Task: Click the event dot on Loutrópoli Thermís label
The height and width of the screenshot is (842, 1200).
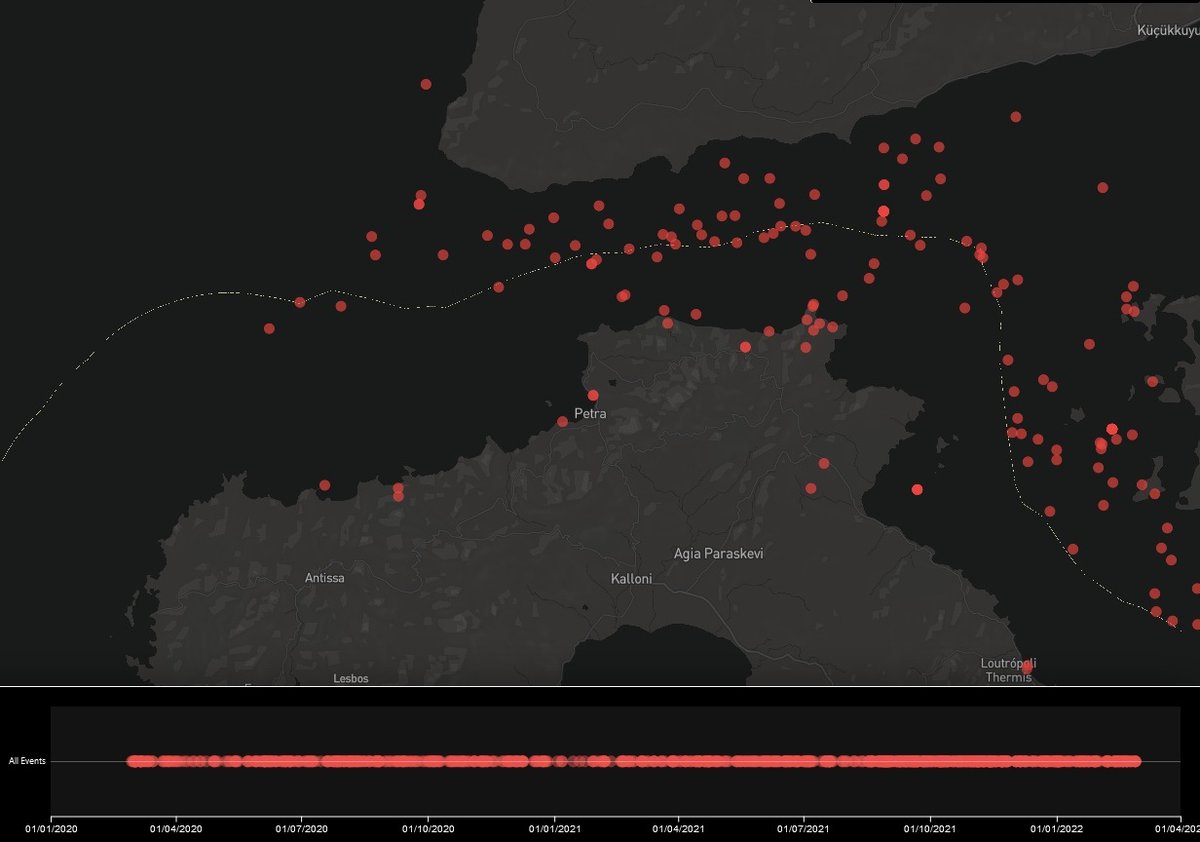Action: [x=1027, y=667]
